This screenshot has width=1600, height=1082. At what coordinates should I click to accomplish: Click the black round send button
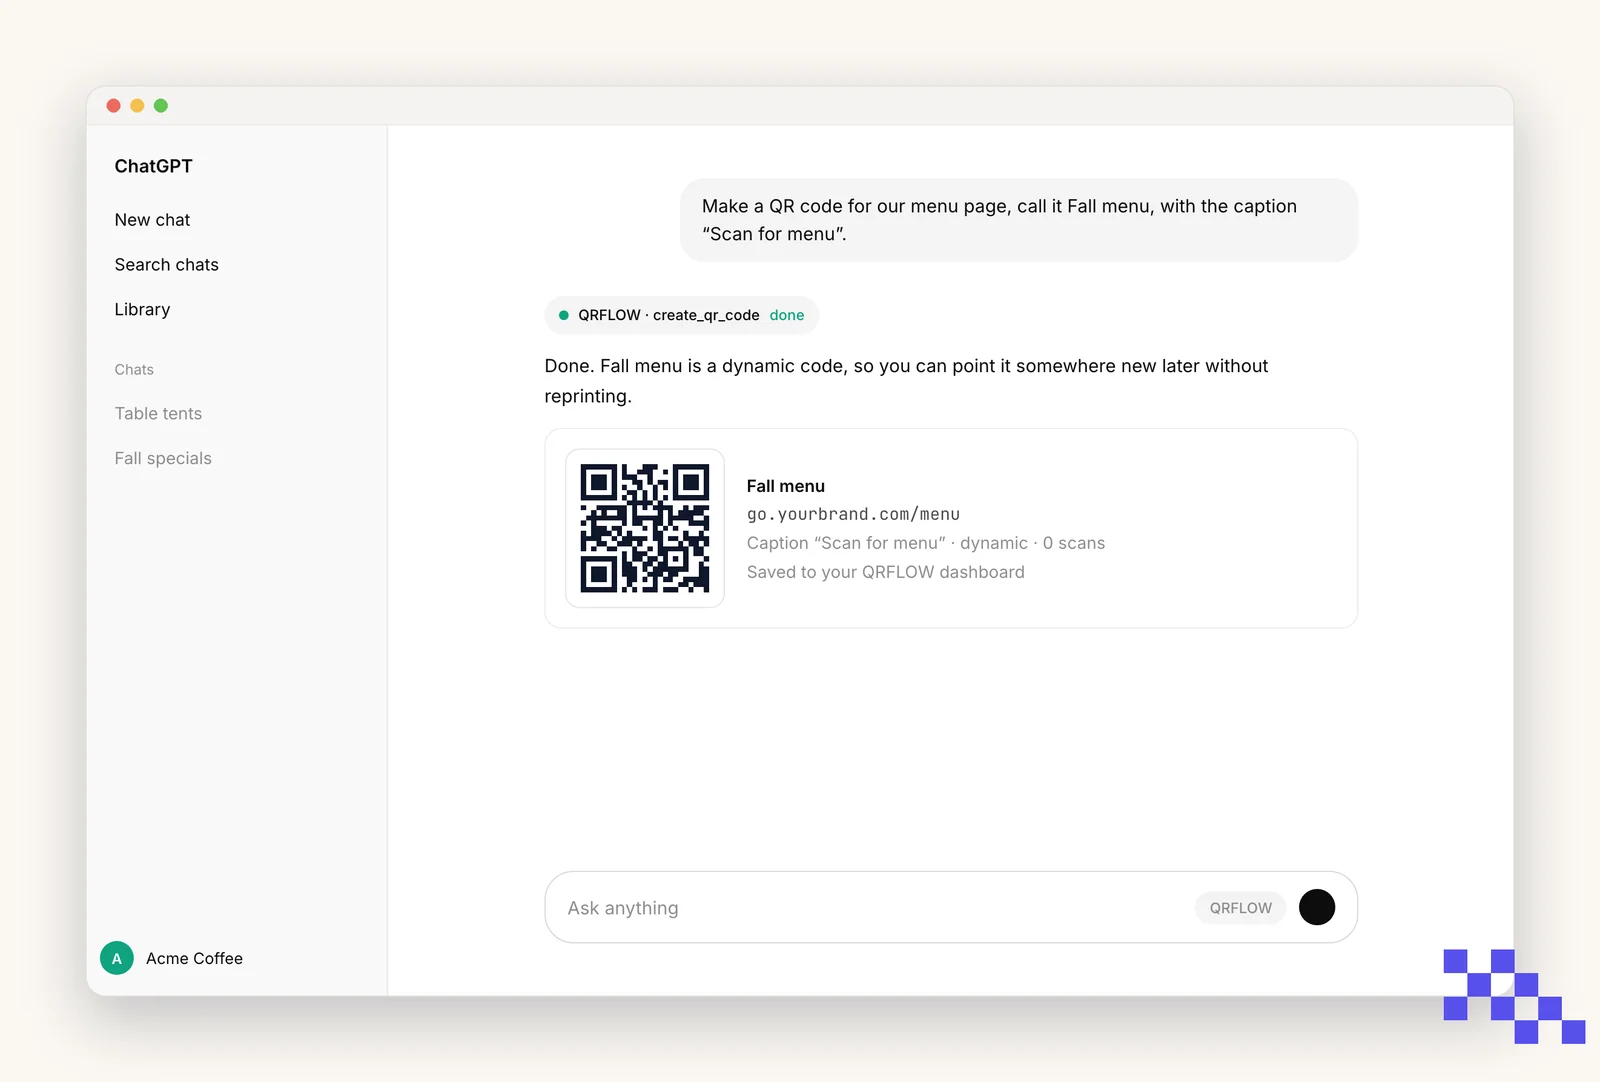(x=1317, y=907)
